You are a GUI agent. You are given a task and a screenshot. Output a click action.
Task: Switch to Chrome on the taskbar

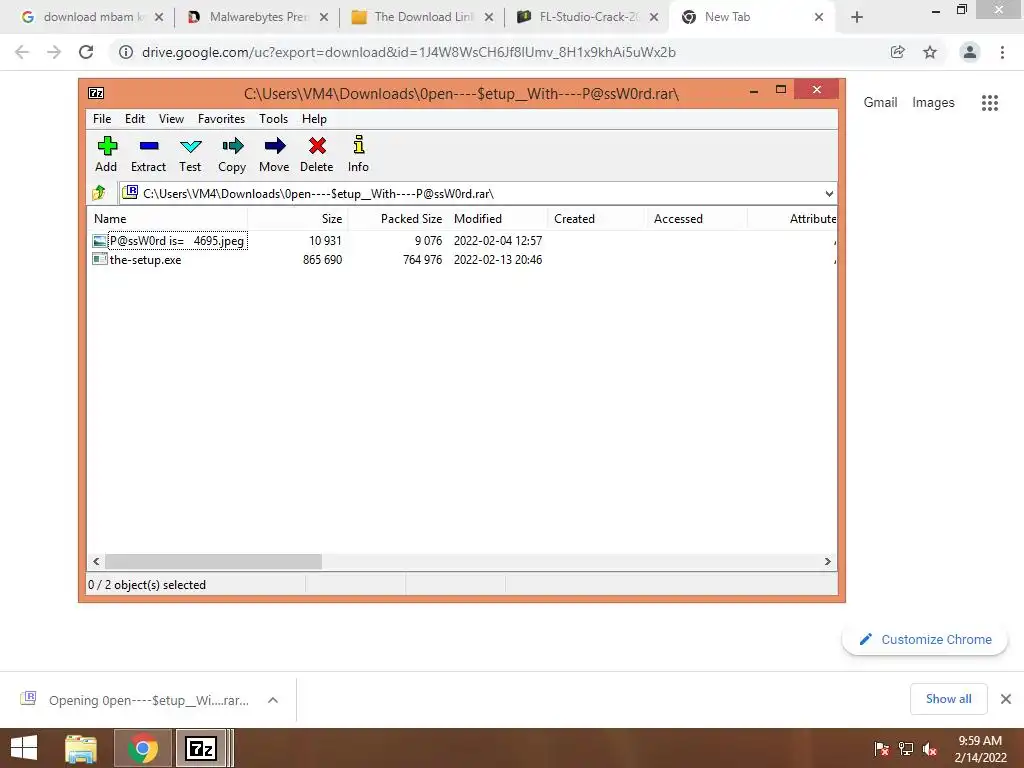tap(142, 748)
